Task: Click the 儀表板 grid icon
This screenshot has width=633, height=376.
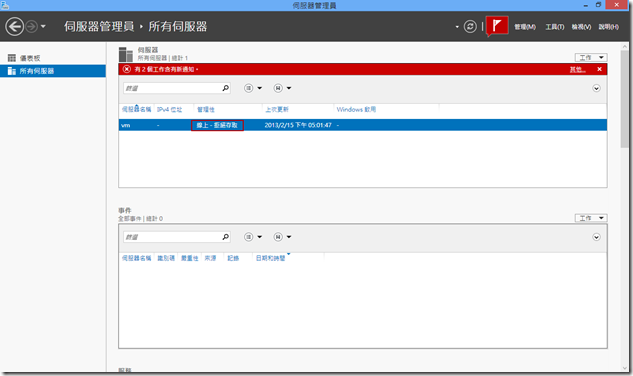Action: [x=12, y=58]
